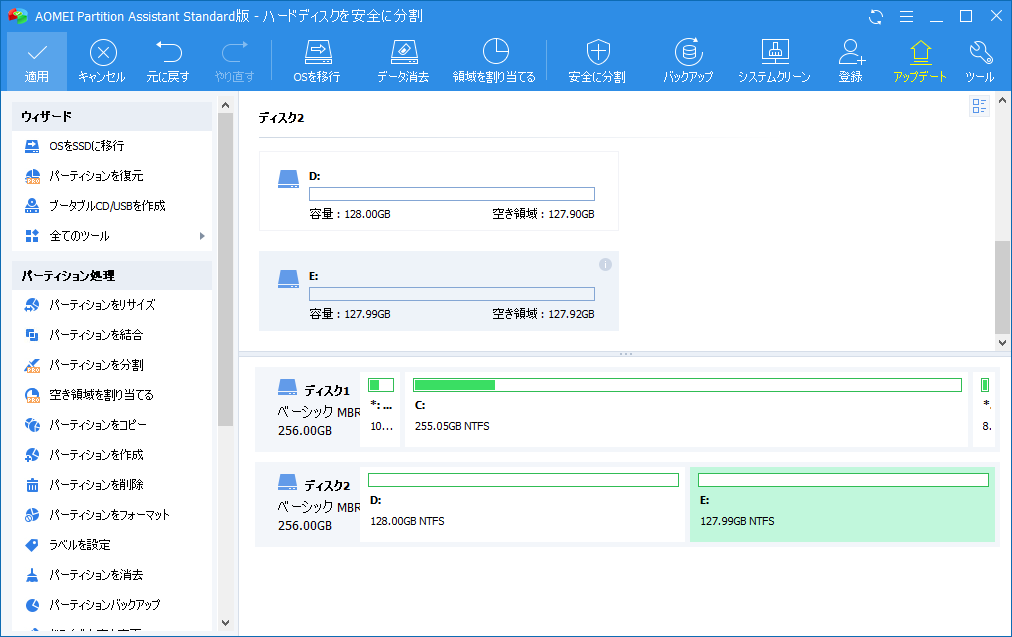Start the 安全に分割 tool

point(597,61)
